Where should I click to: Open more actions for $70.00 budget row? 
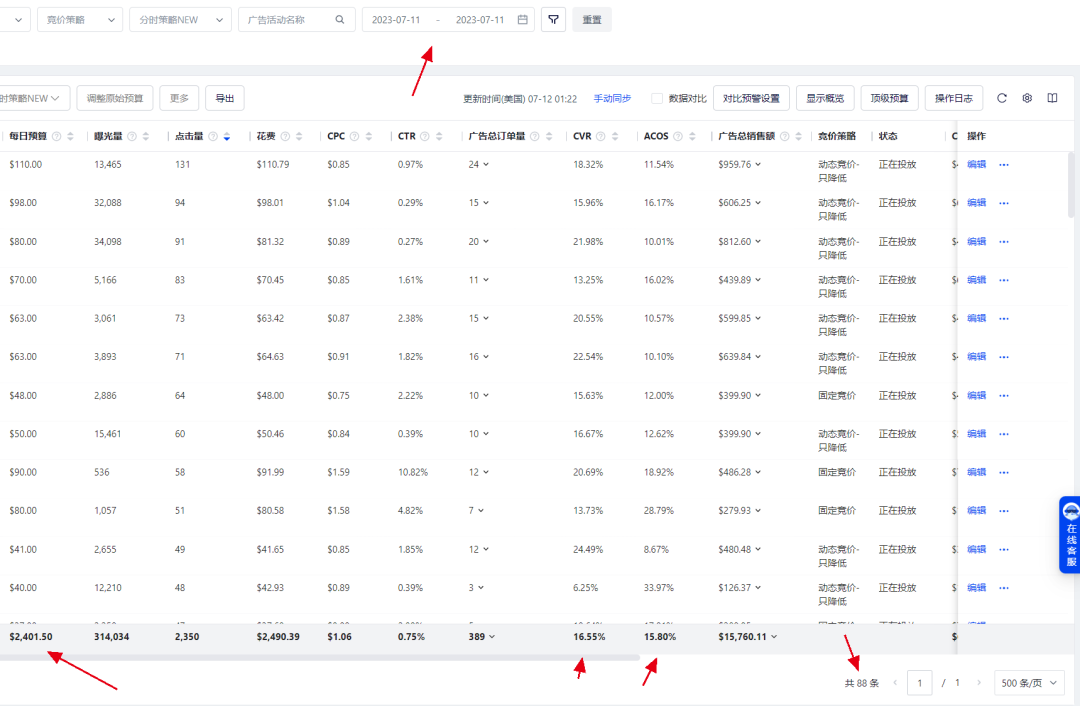pos(1004,280)
